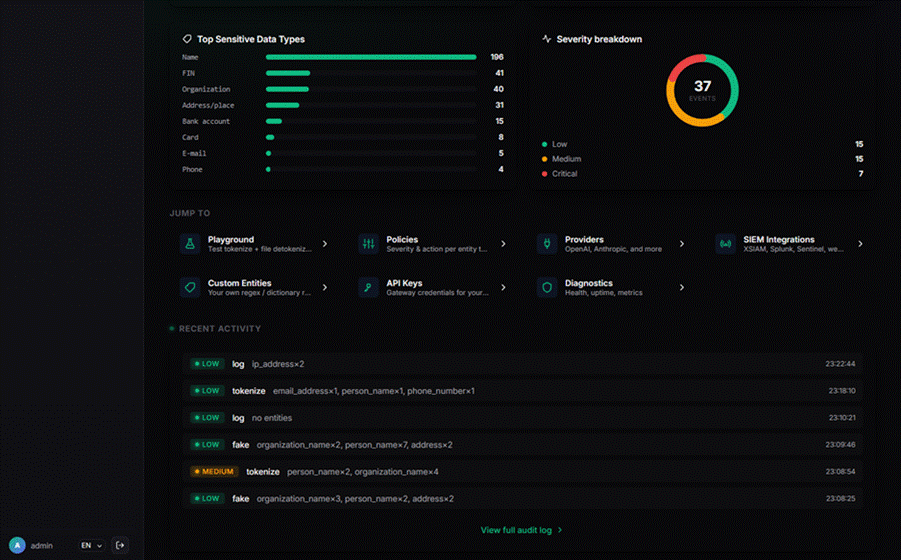Go to SIEM Integrations
901x560 pixels.
coord(791,244)
